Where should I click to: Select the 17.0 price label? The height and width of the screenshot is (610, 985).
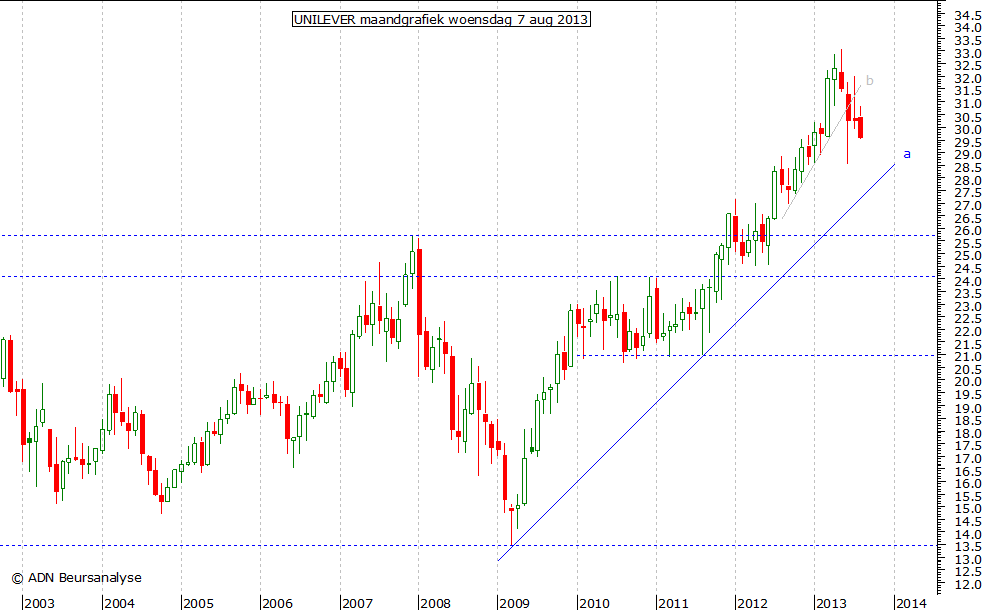[x=967, y=459]
